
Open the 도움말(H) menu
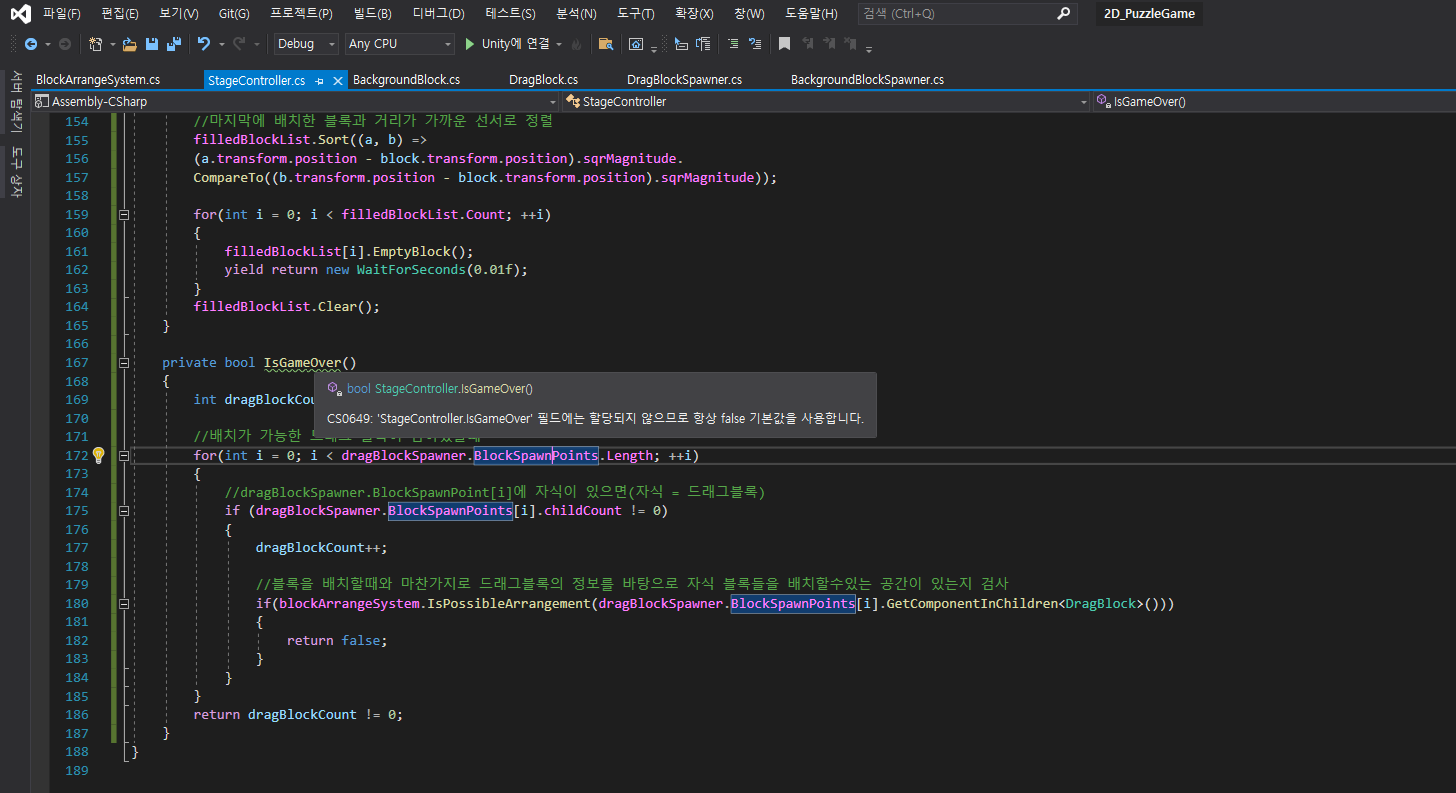pos(811,14)
